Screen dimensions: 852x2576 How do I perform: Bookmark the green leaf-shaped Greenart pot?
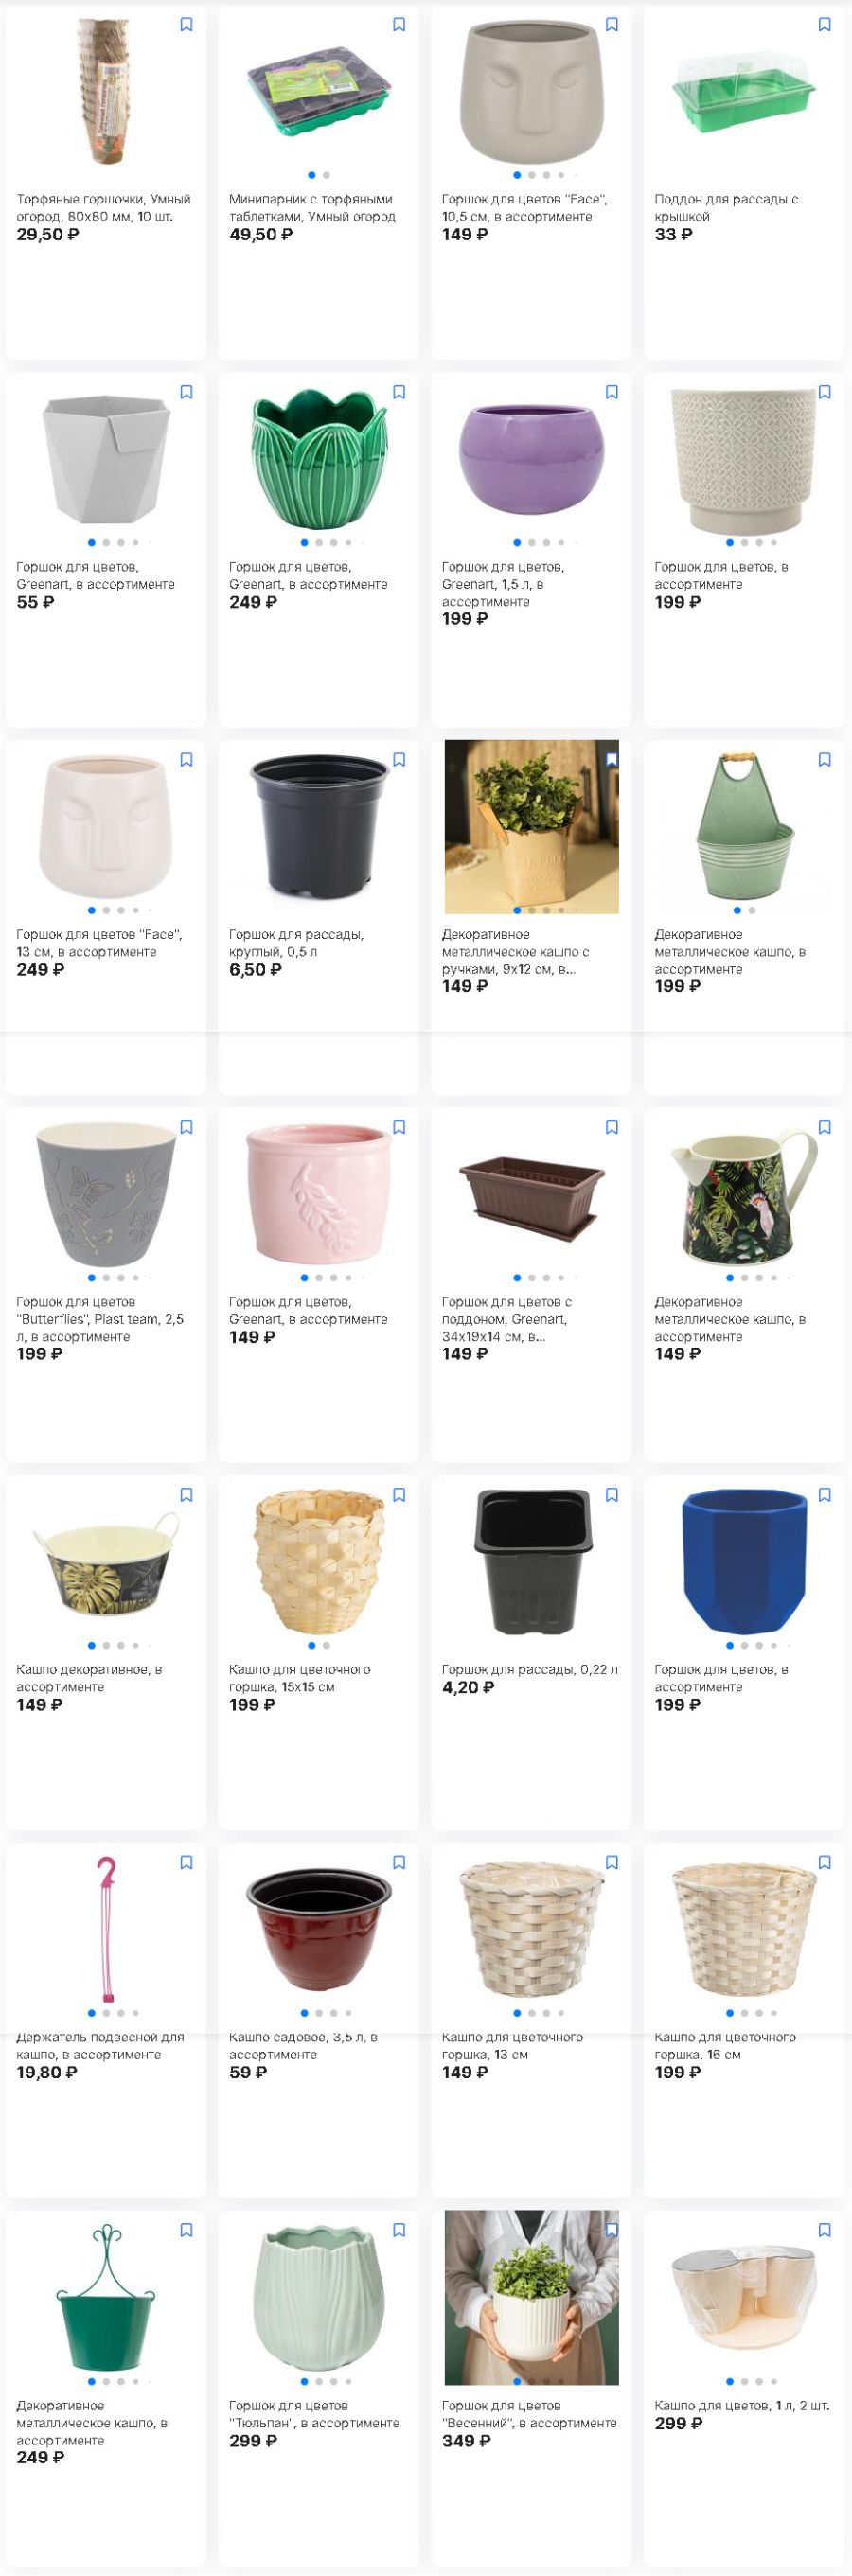399,392
